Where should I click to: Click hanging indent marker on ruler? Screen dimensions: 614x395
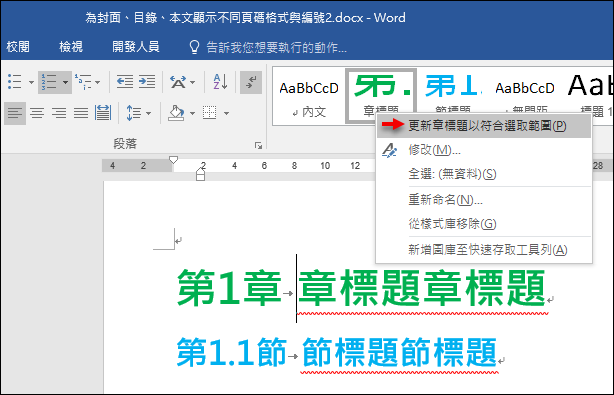tap(200, 171)
